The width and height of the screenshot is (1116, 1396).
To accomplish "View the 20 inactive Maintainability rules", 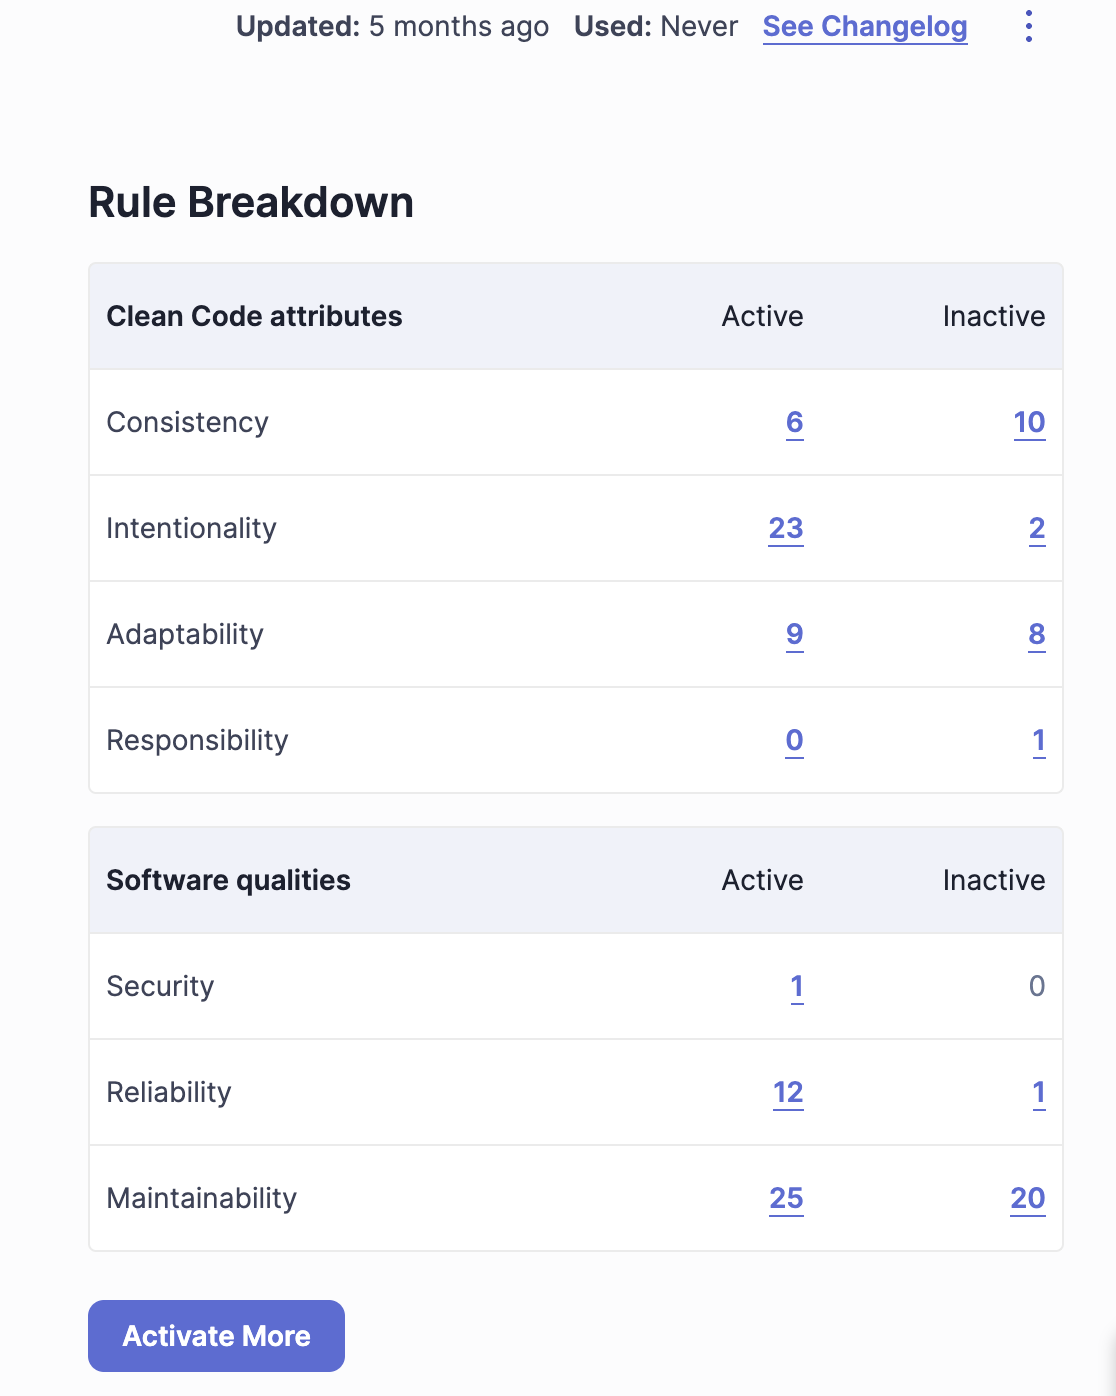I will coord(1028,1198).
